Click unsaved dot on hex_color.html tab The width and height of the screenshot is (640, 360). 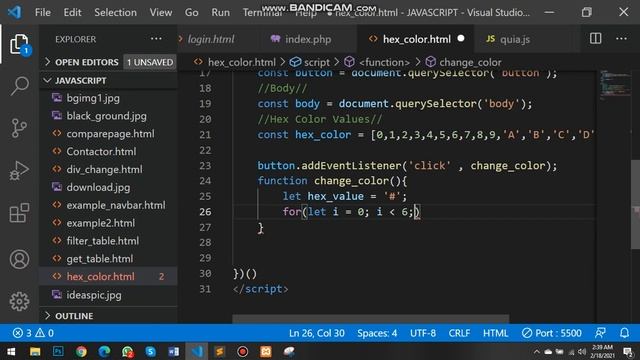pyautogui.click(x=461, y=39)
